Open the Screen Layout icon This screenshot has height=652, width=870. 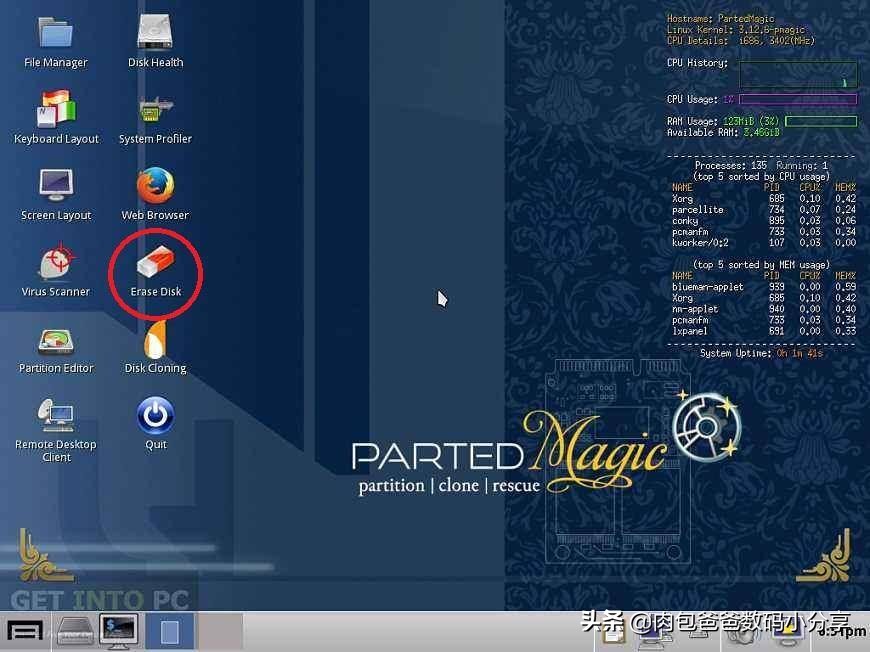pos(56,186)
